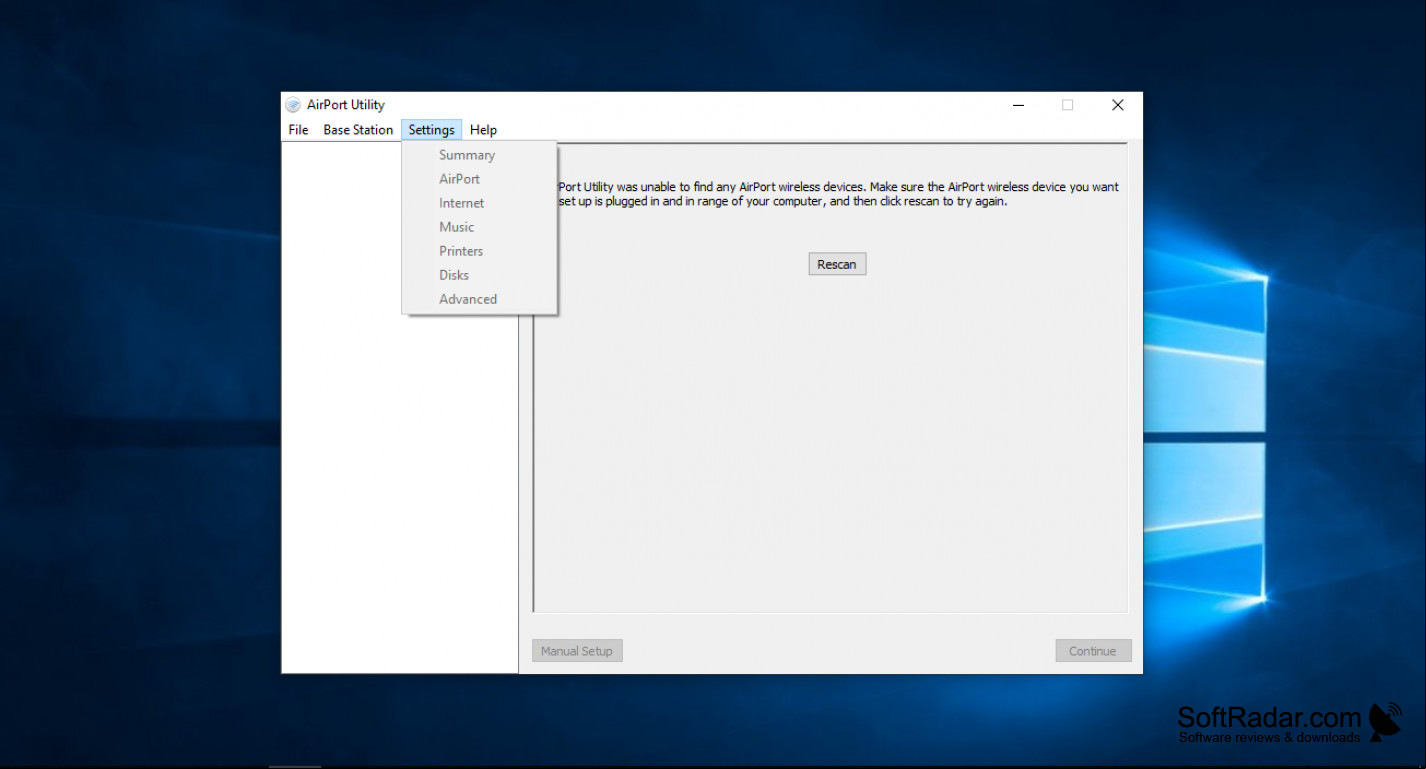This screenshot has width=1426, height=769.
Task: Open the File menu
Action: (298, 130)
